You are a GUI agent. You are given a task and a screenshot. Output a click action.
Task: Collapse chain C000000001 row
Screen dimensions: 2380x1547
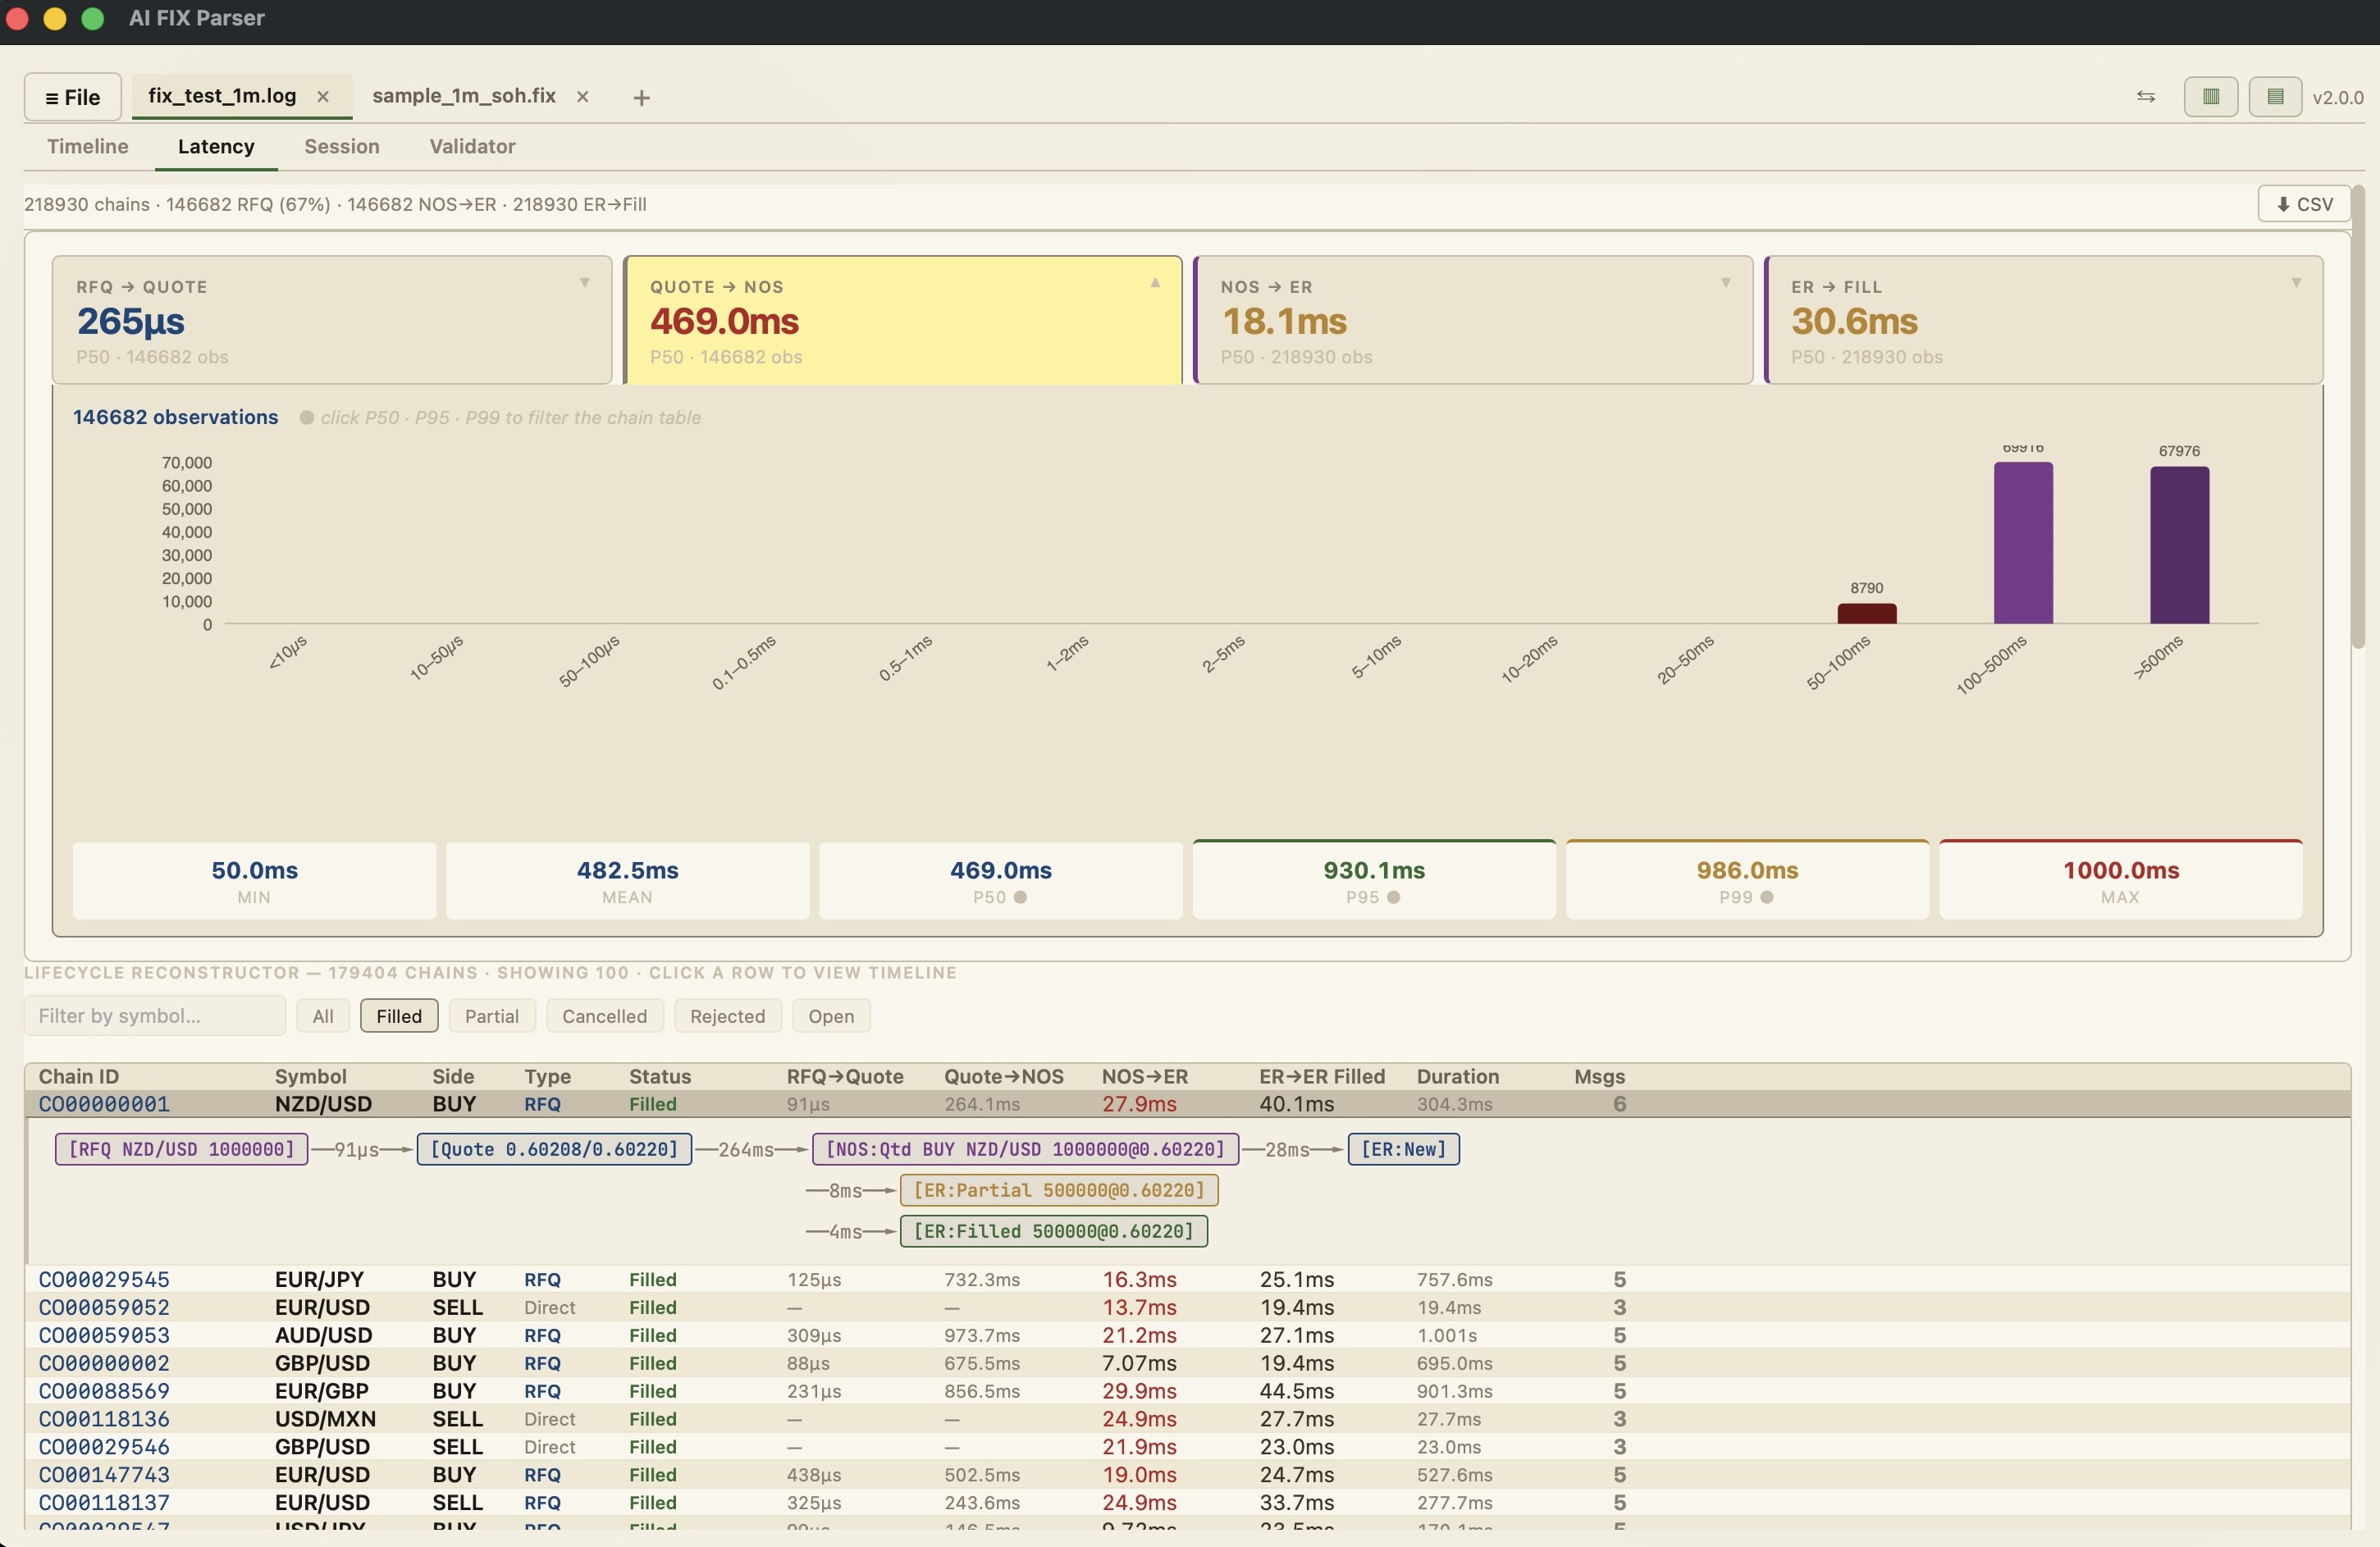1187,1104
